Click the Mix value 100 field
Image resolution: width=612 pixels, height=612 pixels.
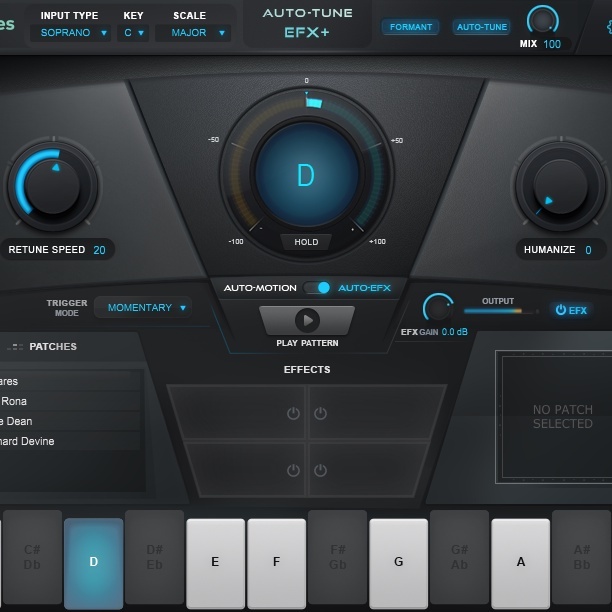(x=552, y=44)
